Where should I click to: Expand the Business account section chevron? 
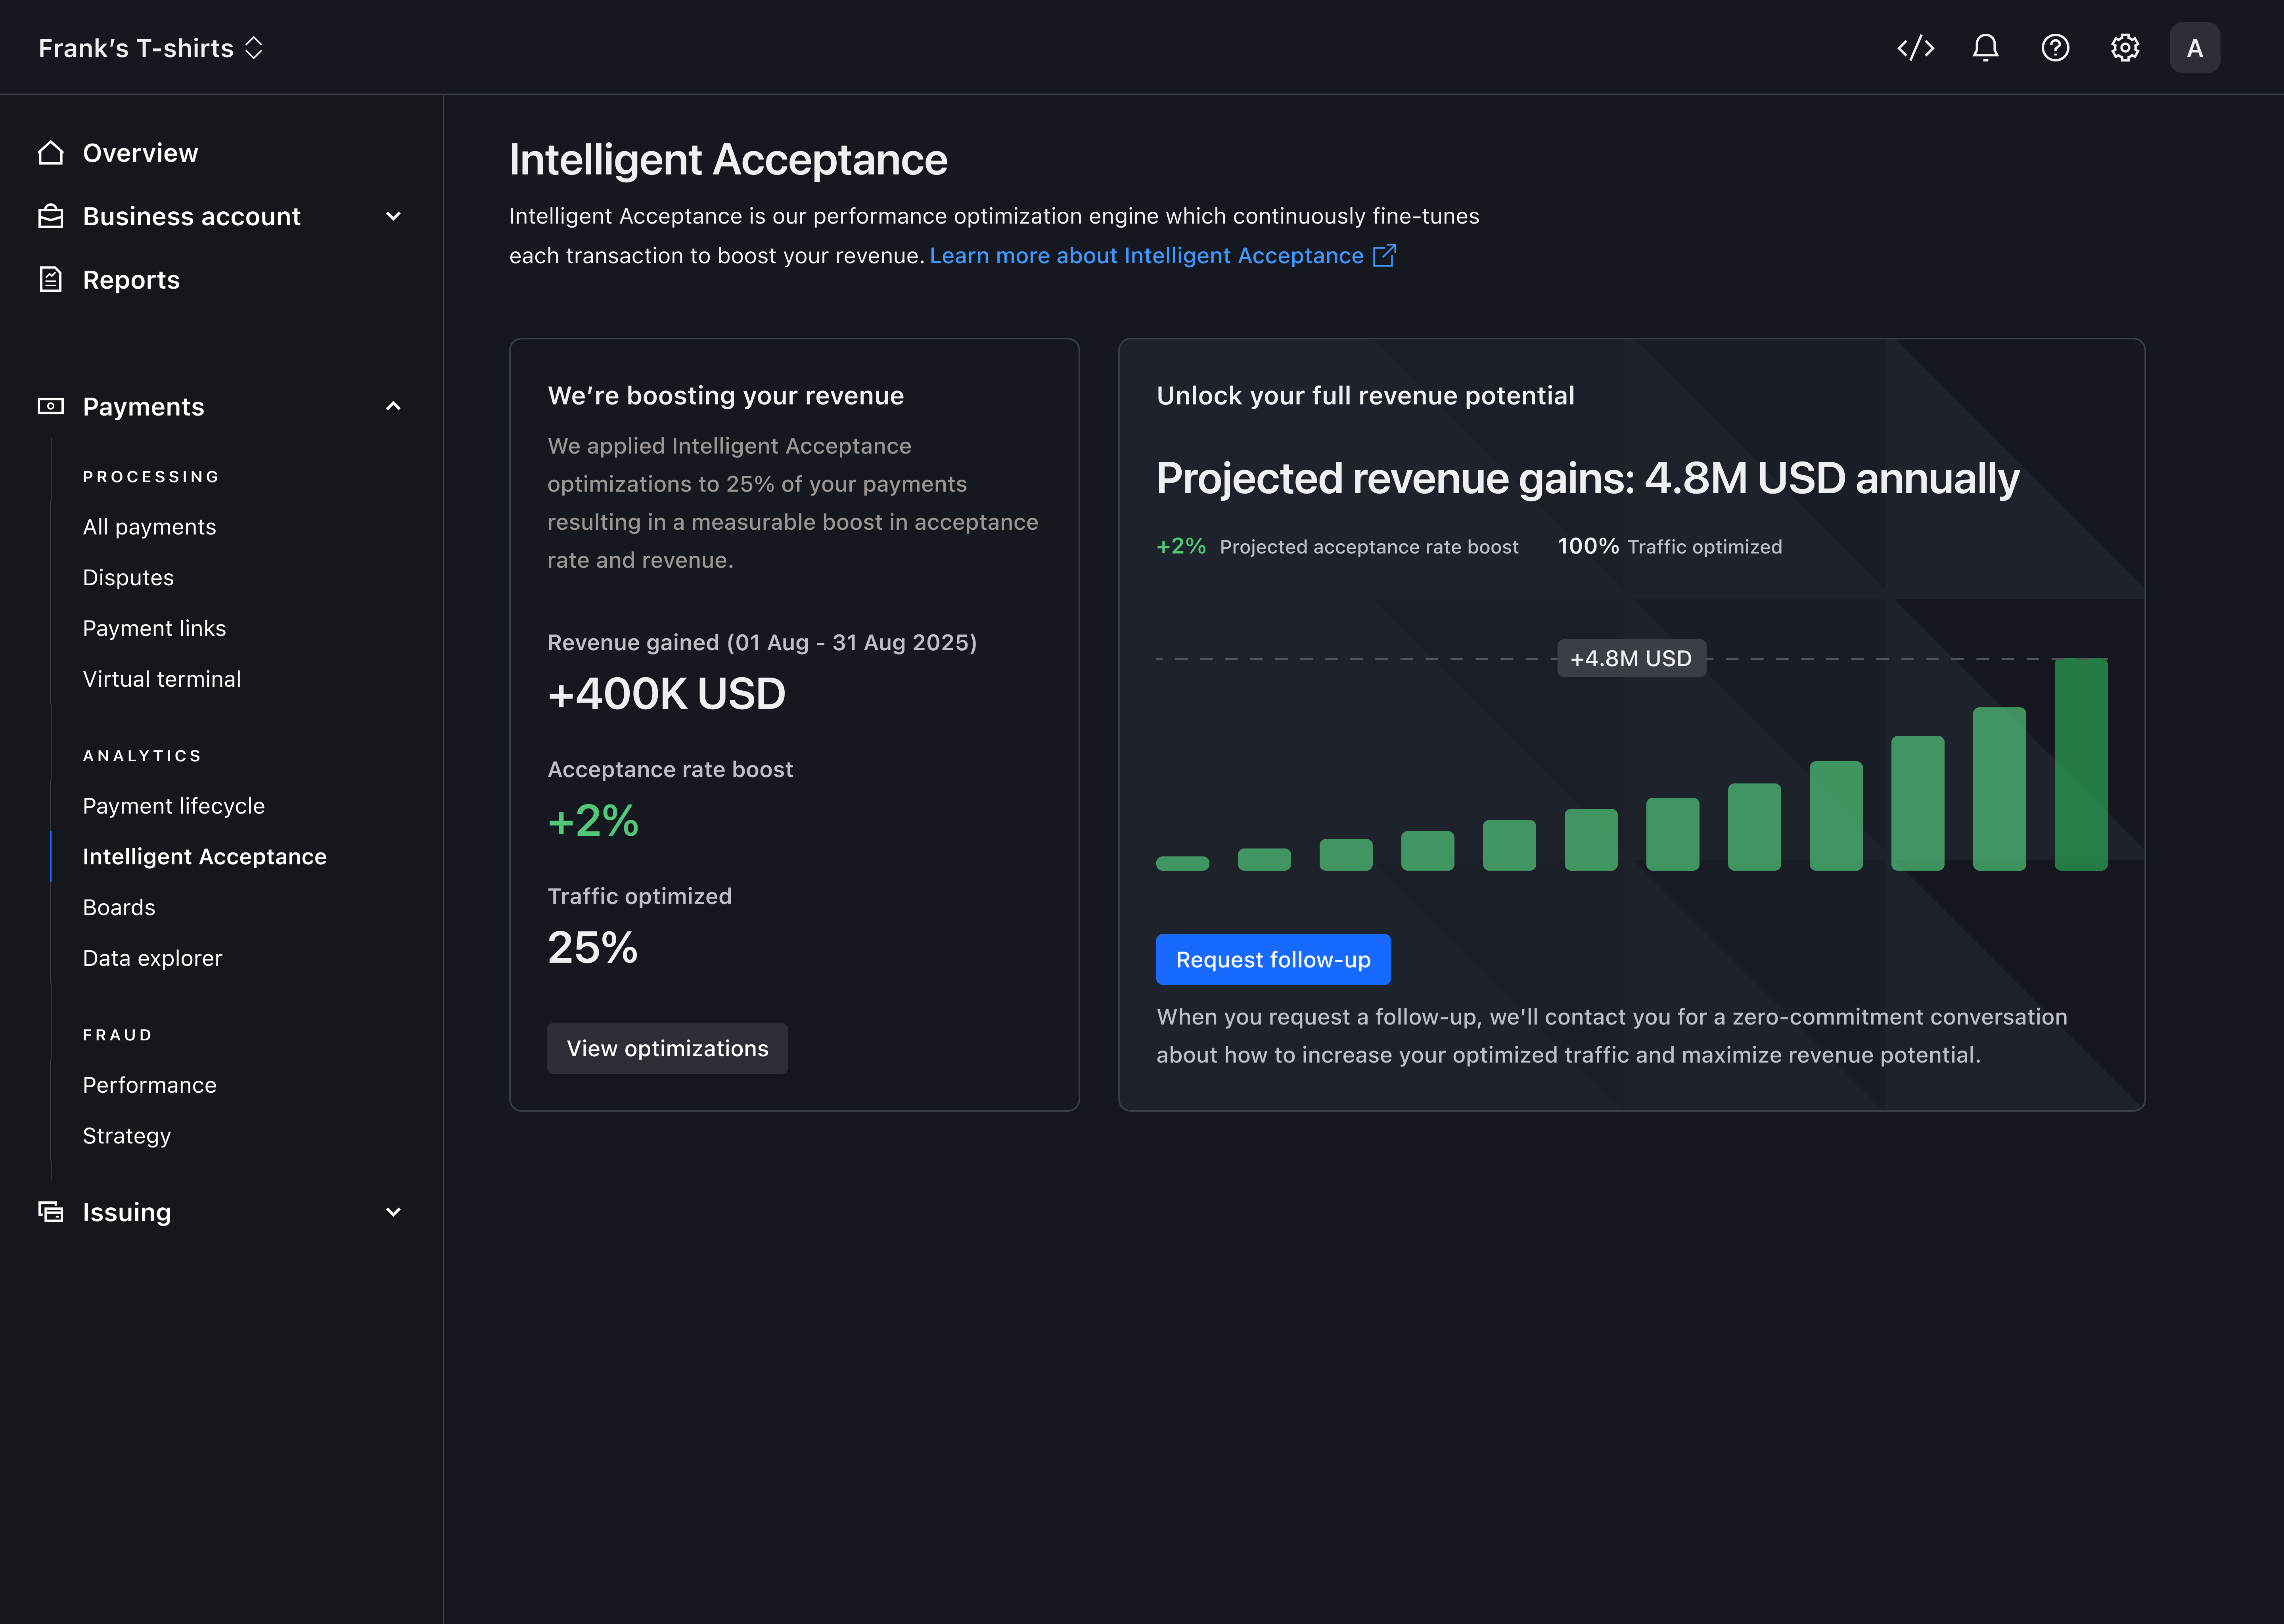coord(393,216)
